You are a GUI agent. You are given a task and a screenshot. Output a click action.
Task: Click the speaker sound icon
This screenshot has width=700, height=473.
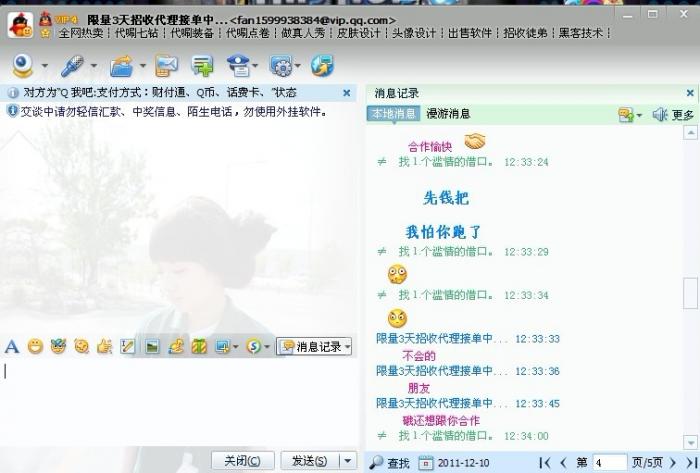pos(660,115)
